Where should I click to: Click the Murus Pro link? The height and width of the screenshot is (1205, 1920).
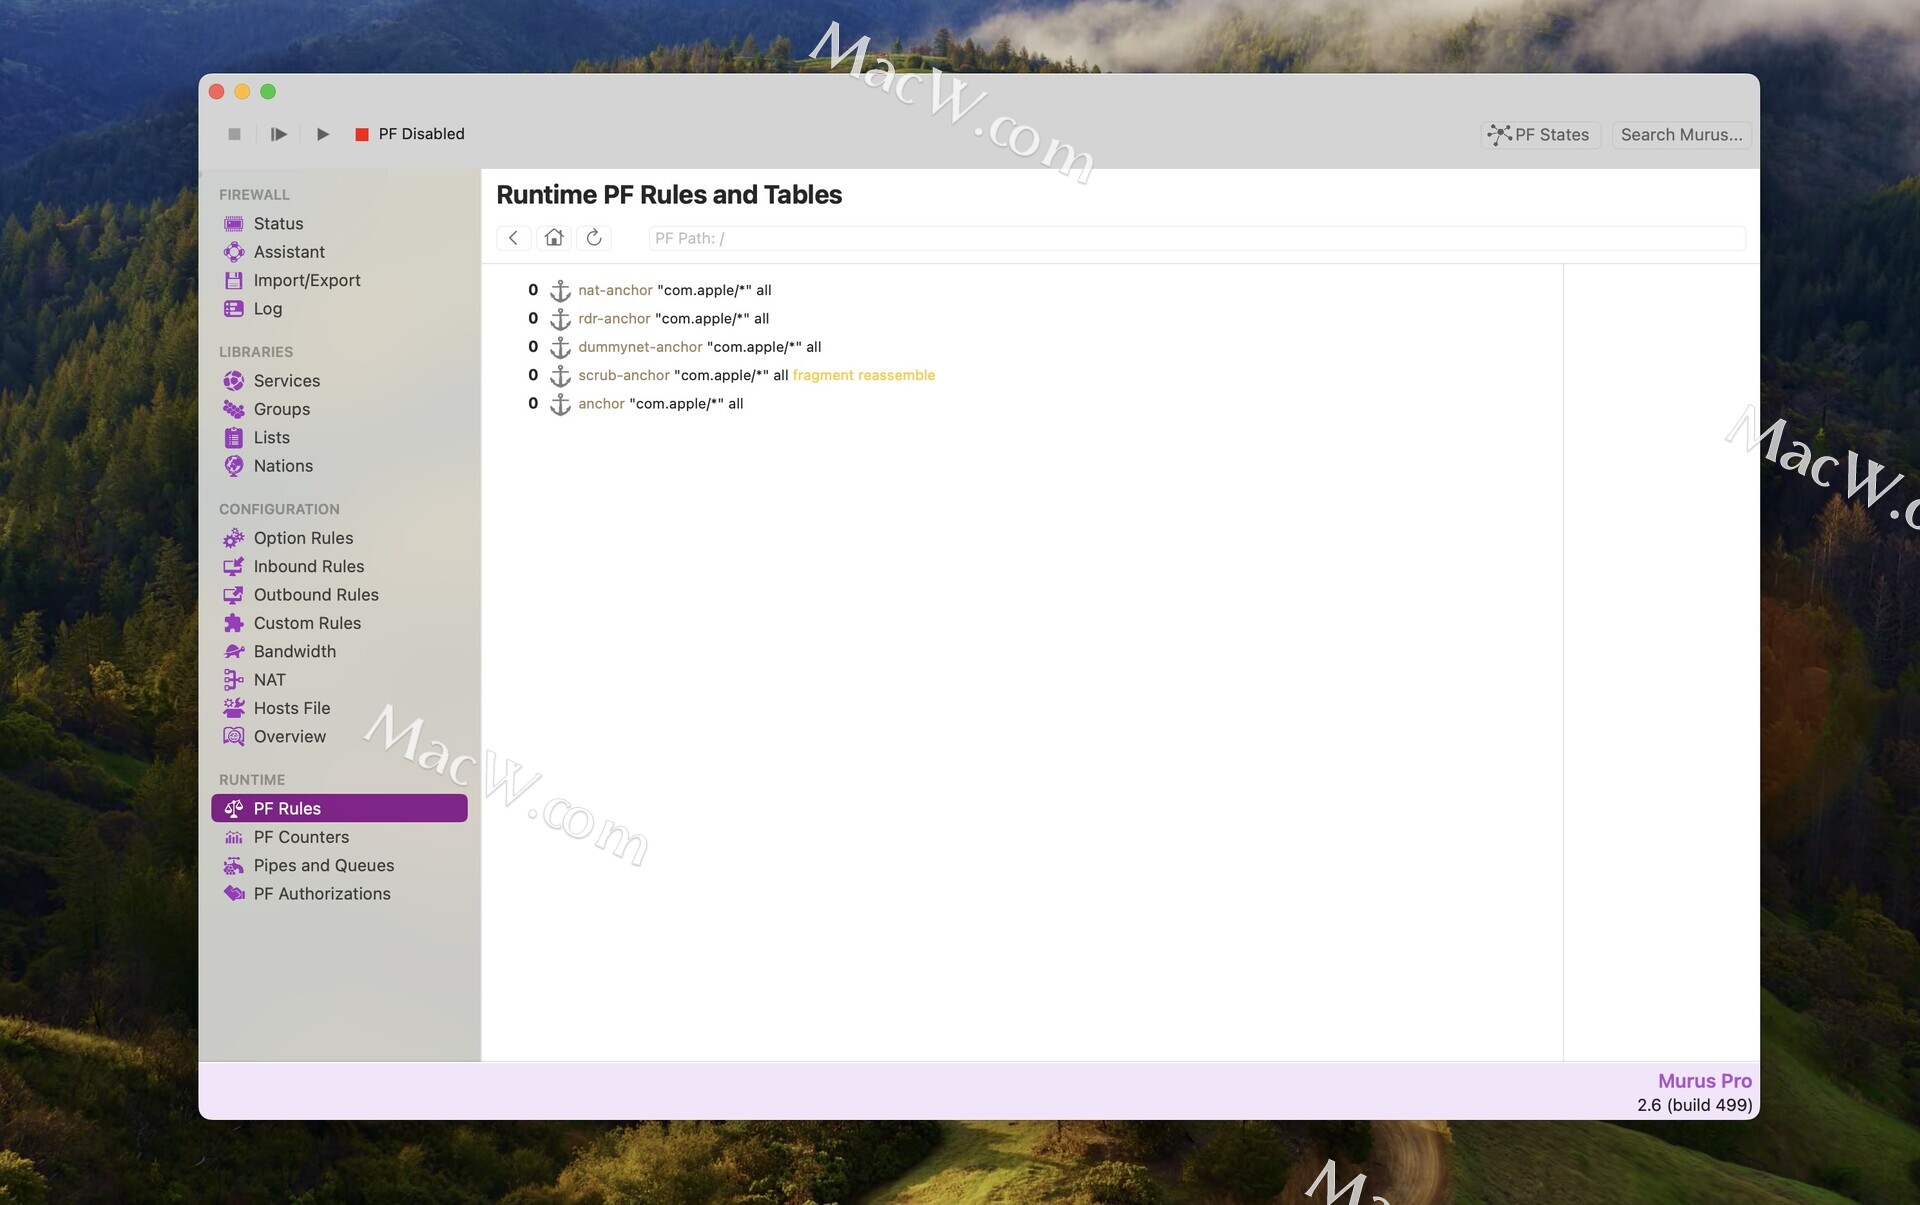pyautogui.click(x=1704, y=1081)
